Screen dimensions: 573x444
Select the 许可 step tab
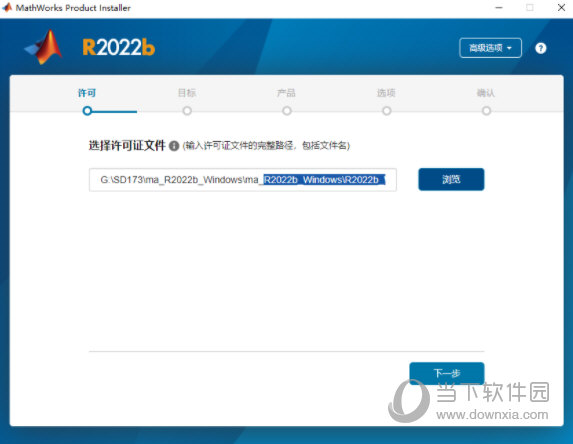87,93
